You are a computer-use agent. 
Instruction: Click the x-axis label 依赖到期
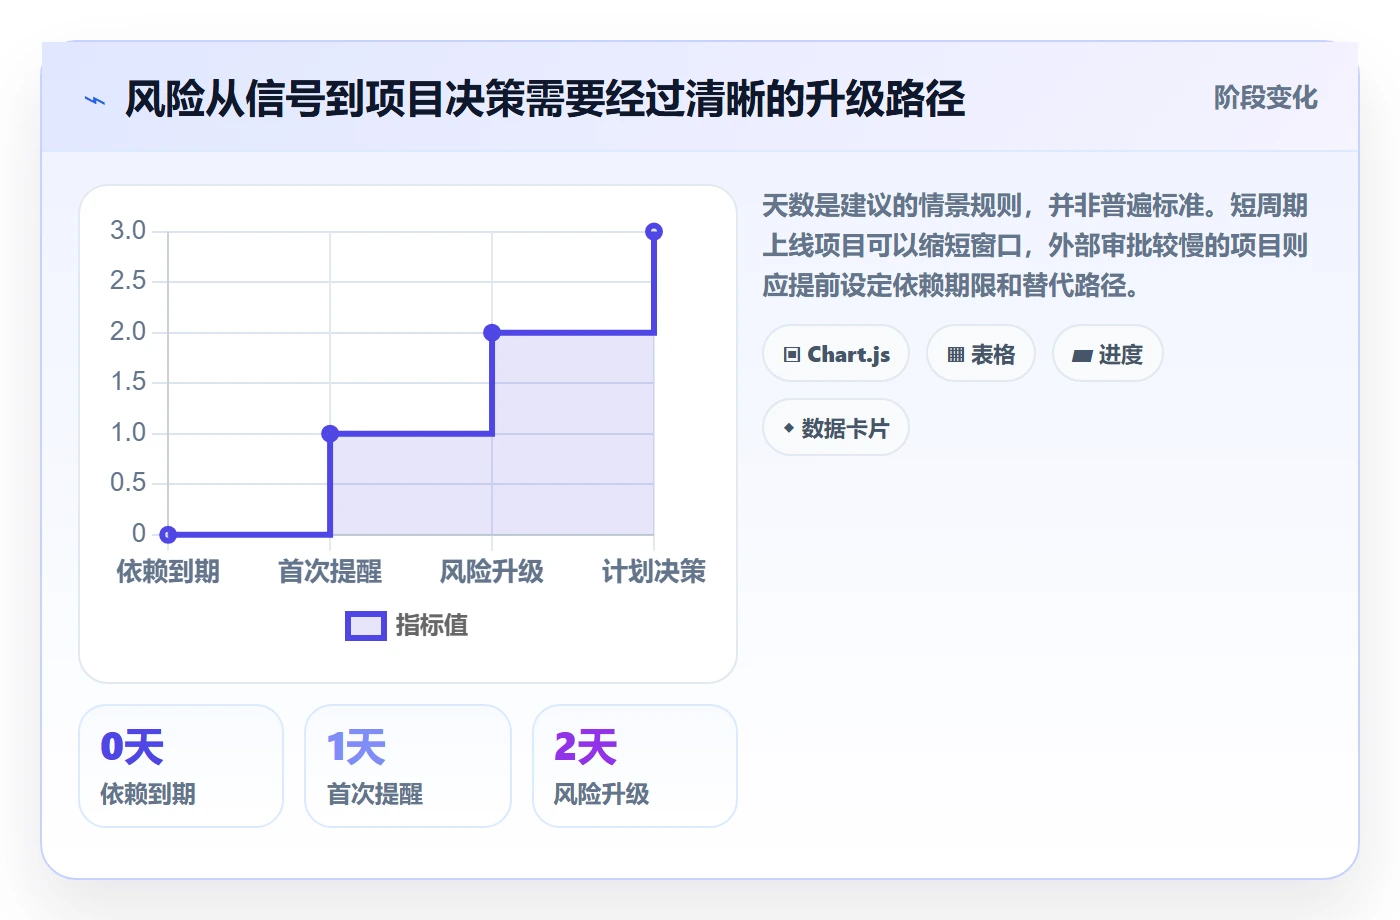tap(168, 572)
